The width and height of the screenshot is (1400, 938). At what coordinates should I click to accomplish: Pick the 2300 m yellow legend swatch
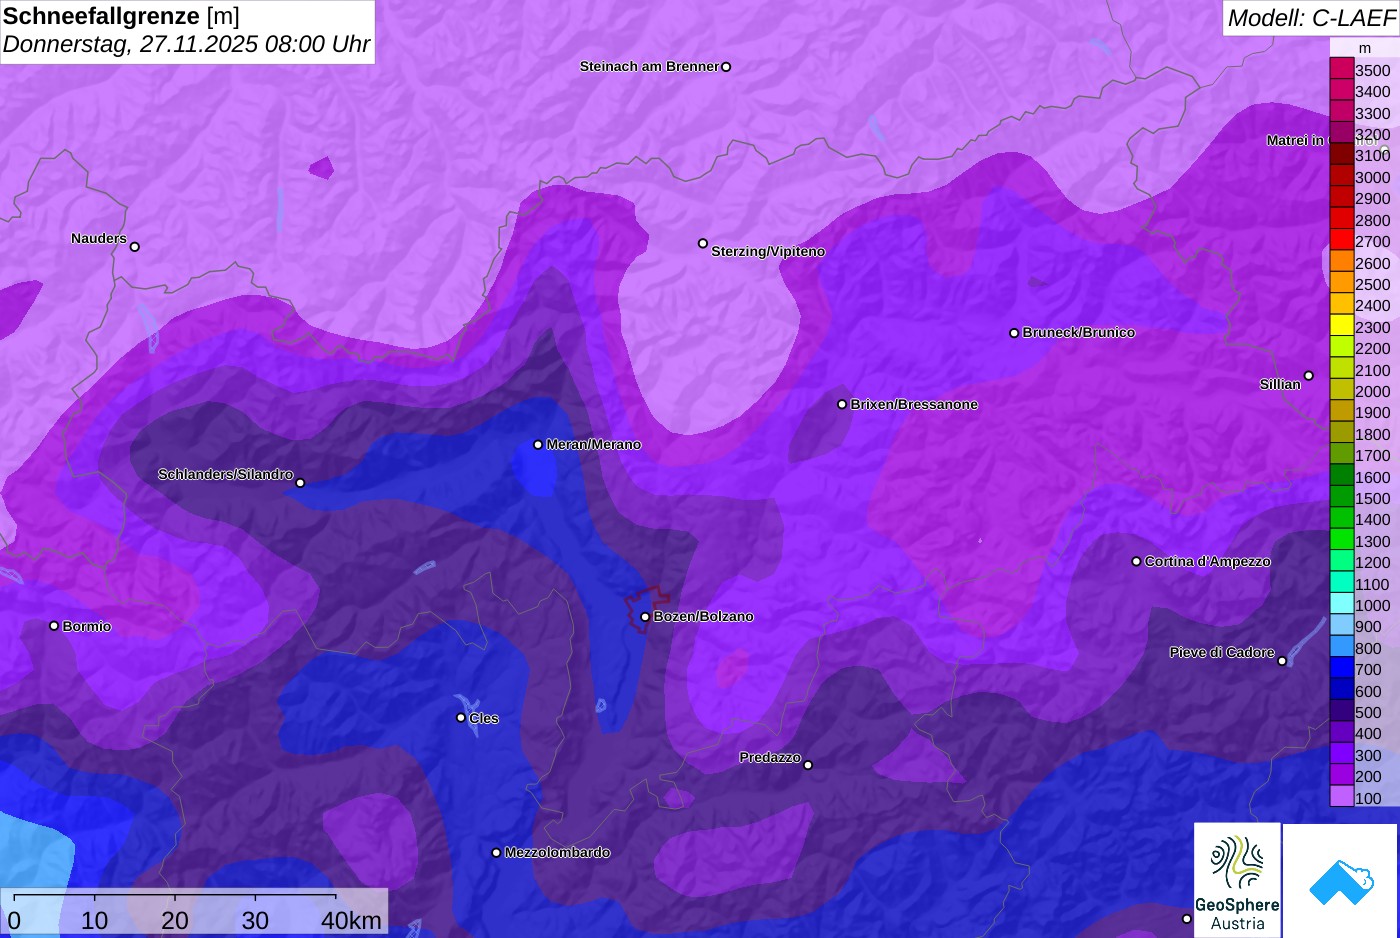coord(1341,326)
